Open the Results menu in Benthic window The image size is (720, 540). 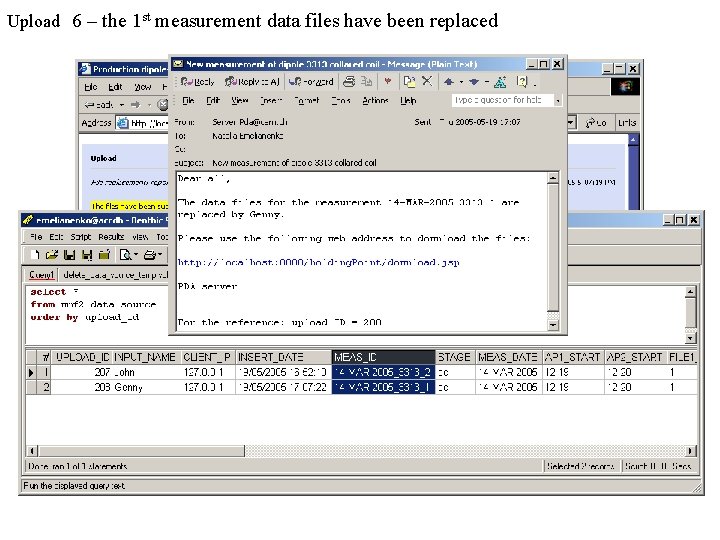tap(111, 237)
